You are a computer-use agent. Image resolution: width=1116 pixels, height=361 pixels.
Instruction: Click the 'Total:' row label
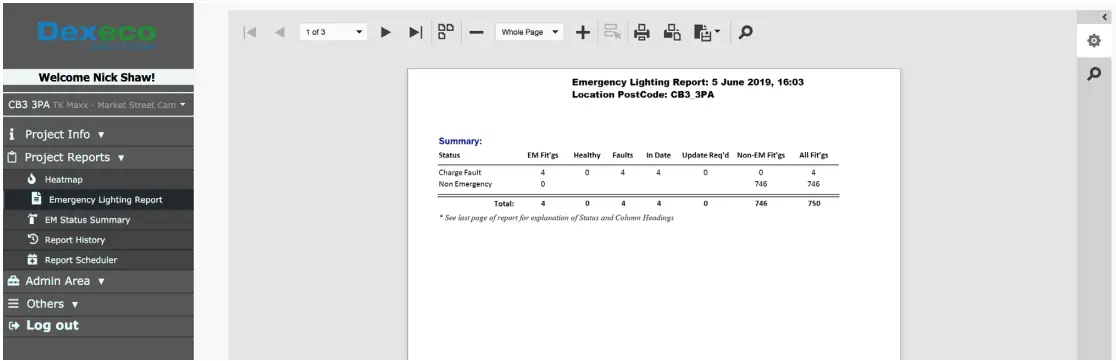[x=504, y=204]
